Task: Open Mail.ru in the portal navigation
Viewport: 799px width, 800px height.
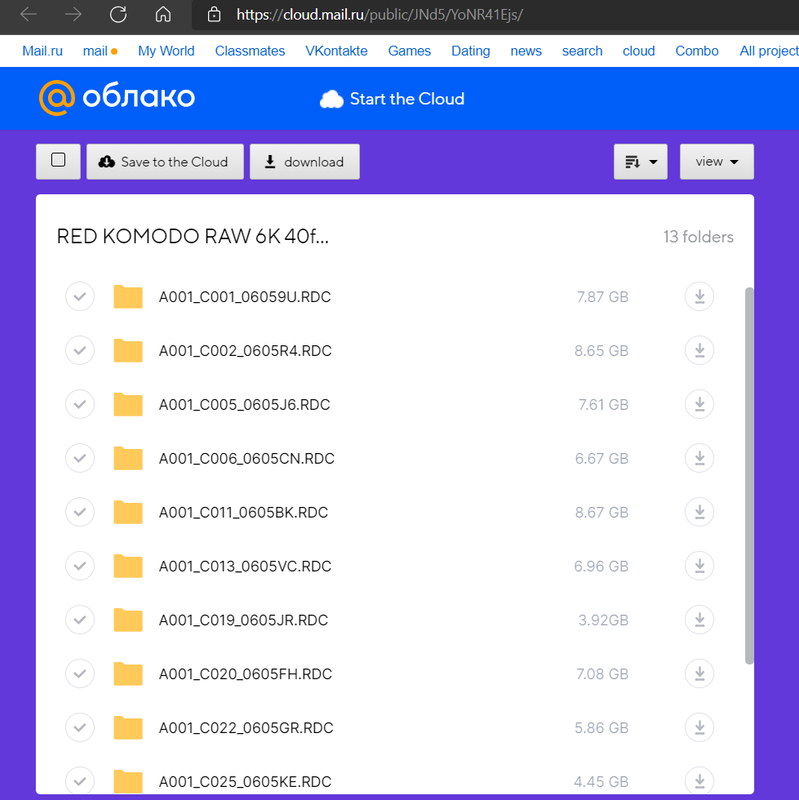Action: tap(42, 51)
